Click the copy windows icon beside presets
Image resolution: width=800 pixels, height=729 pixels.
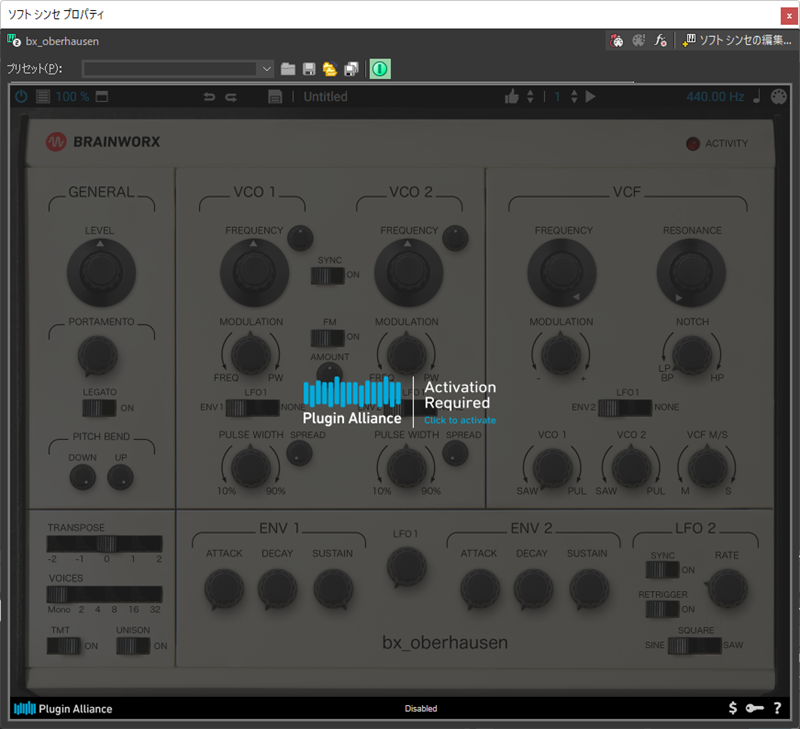[x=351, y=69]
